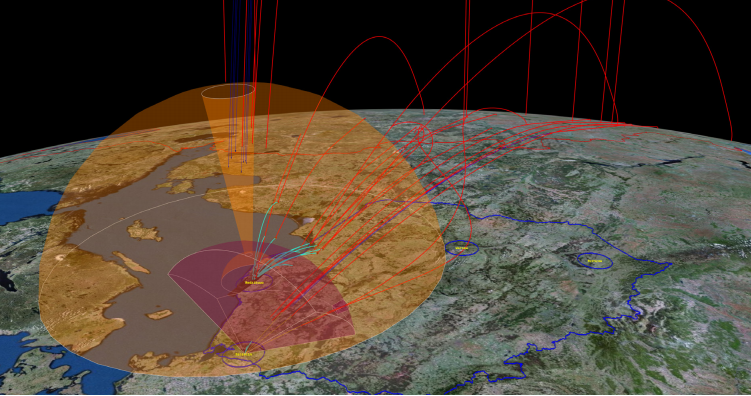Select the blue city ellipse nearest the eastern border corner
Viewport: 751px width, 396px height.
[594, 261]
